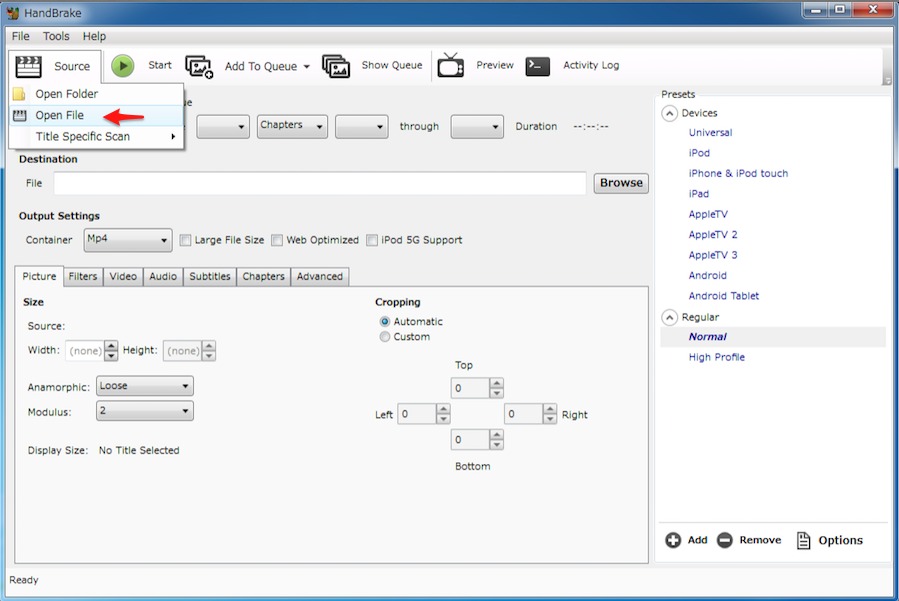Screen dimensions: 899x601
Task: Collapse the Devices presets group
Action: coord(669,114)
